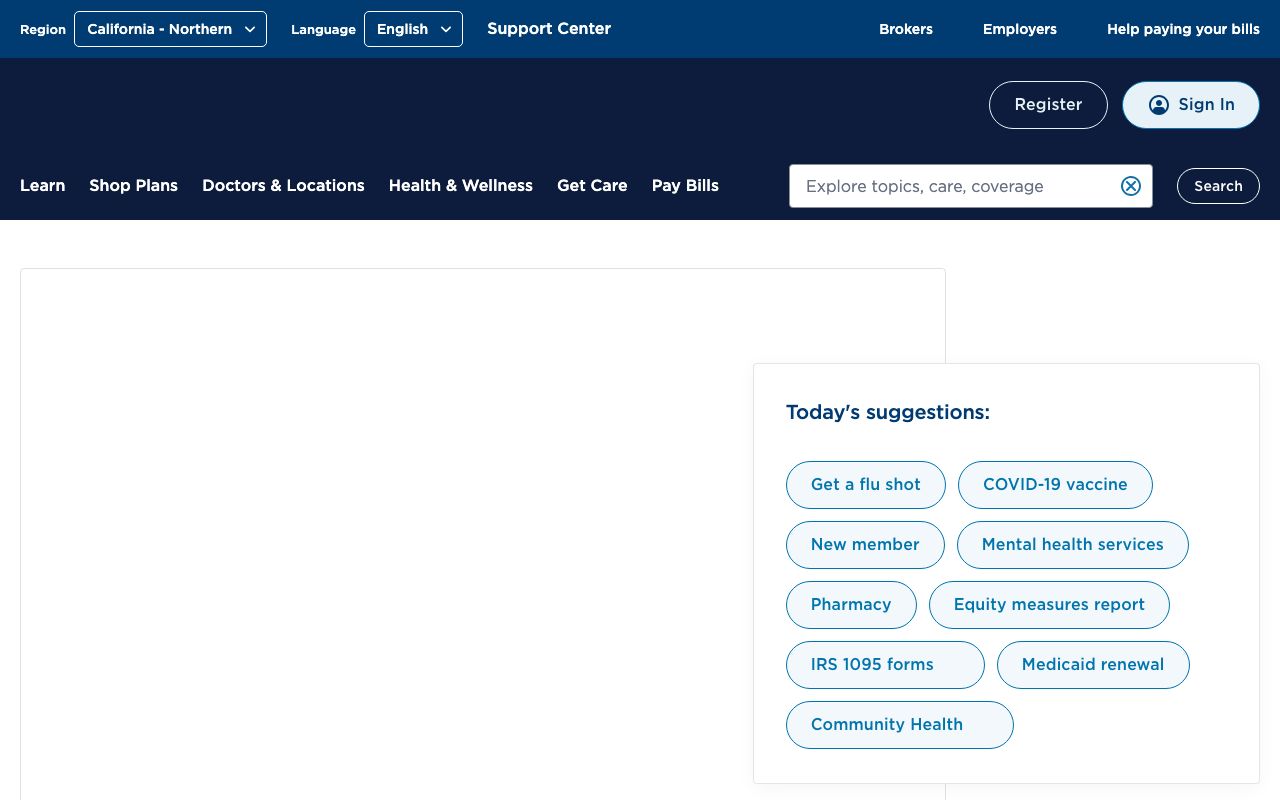The height and width of the screenshot is (800, 1280).
Task: Click the Sign In button
Action: click(1190, 105)
